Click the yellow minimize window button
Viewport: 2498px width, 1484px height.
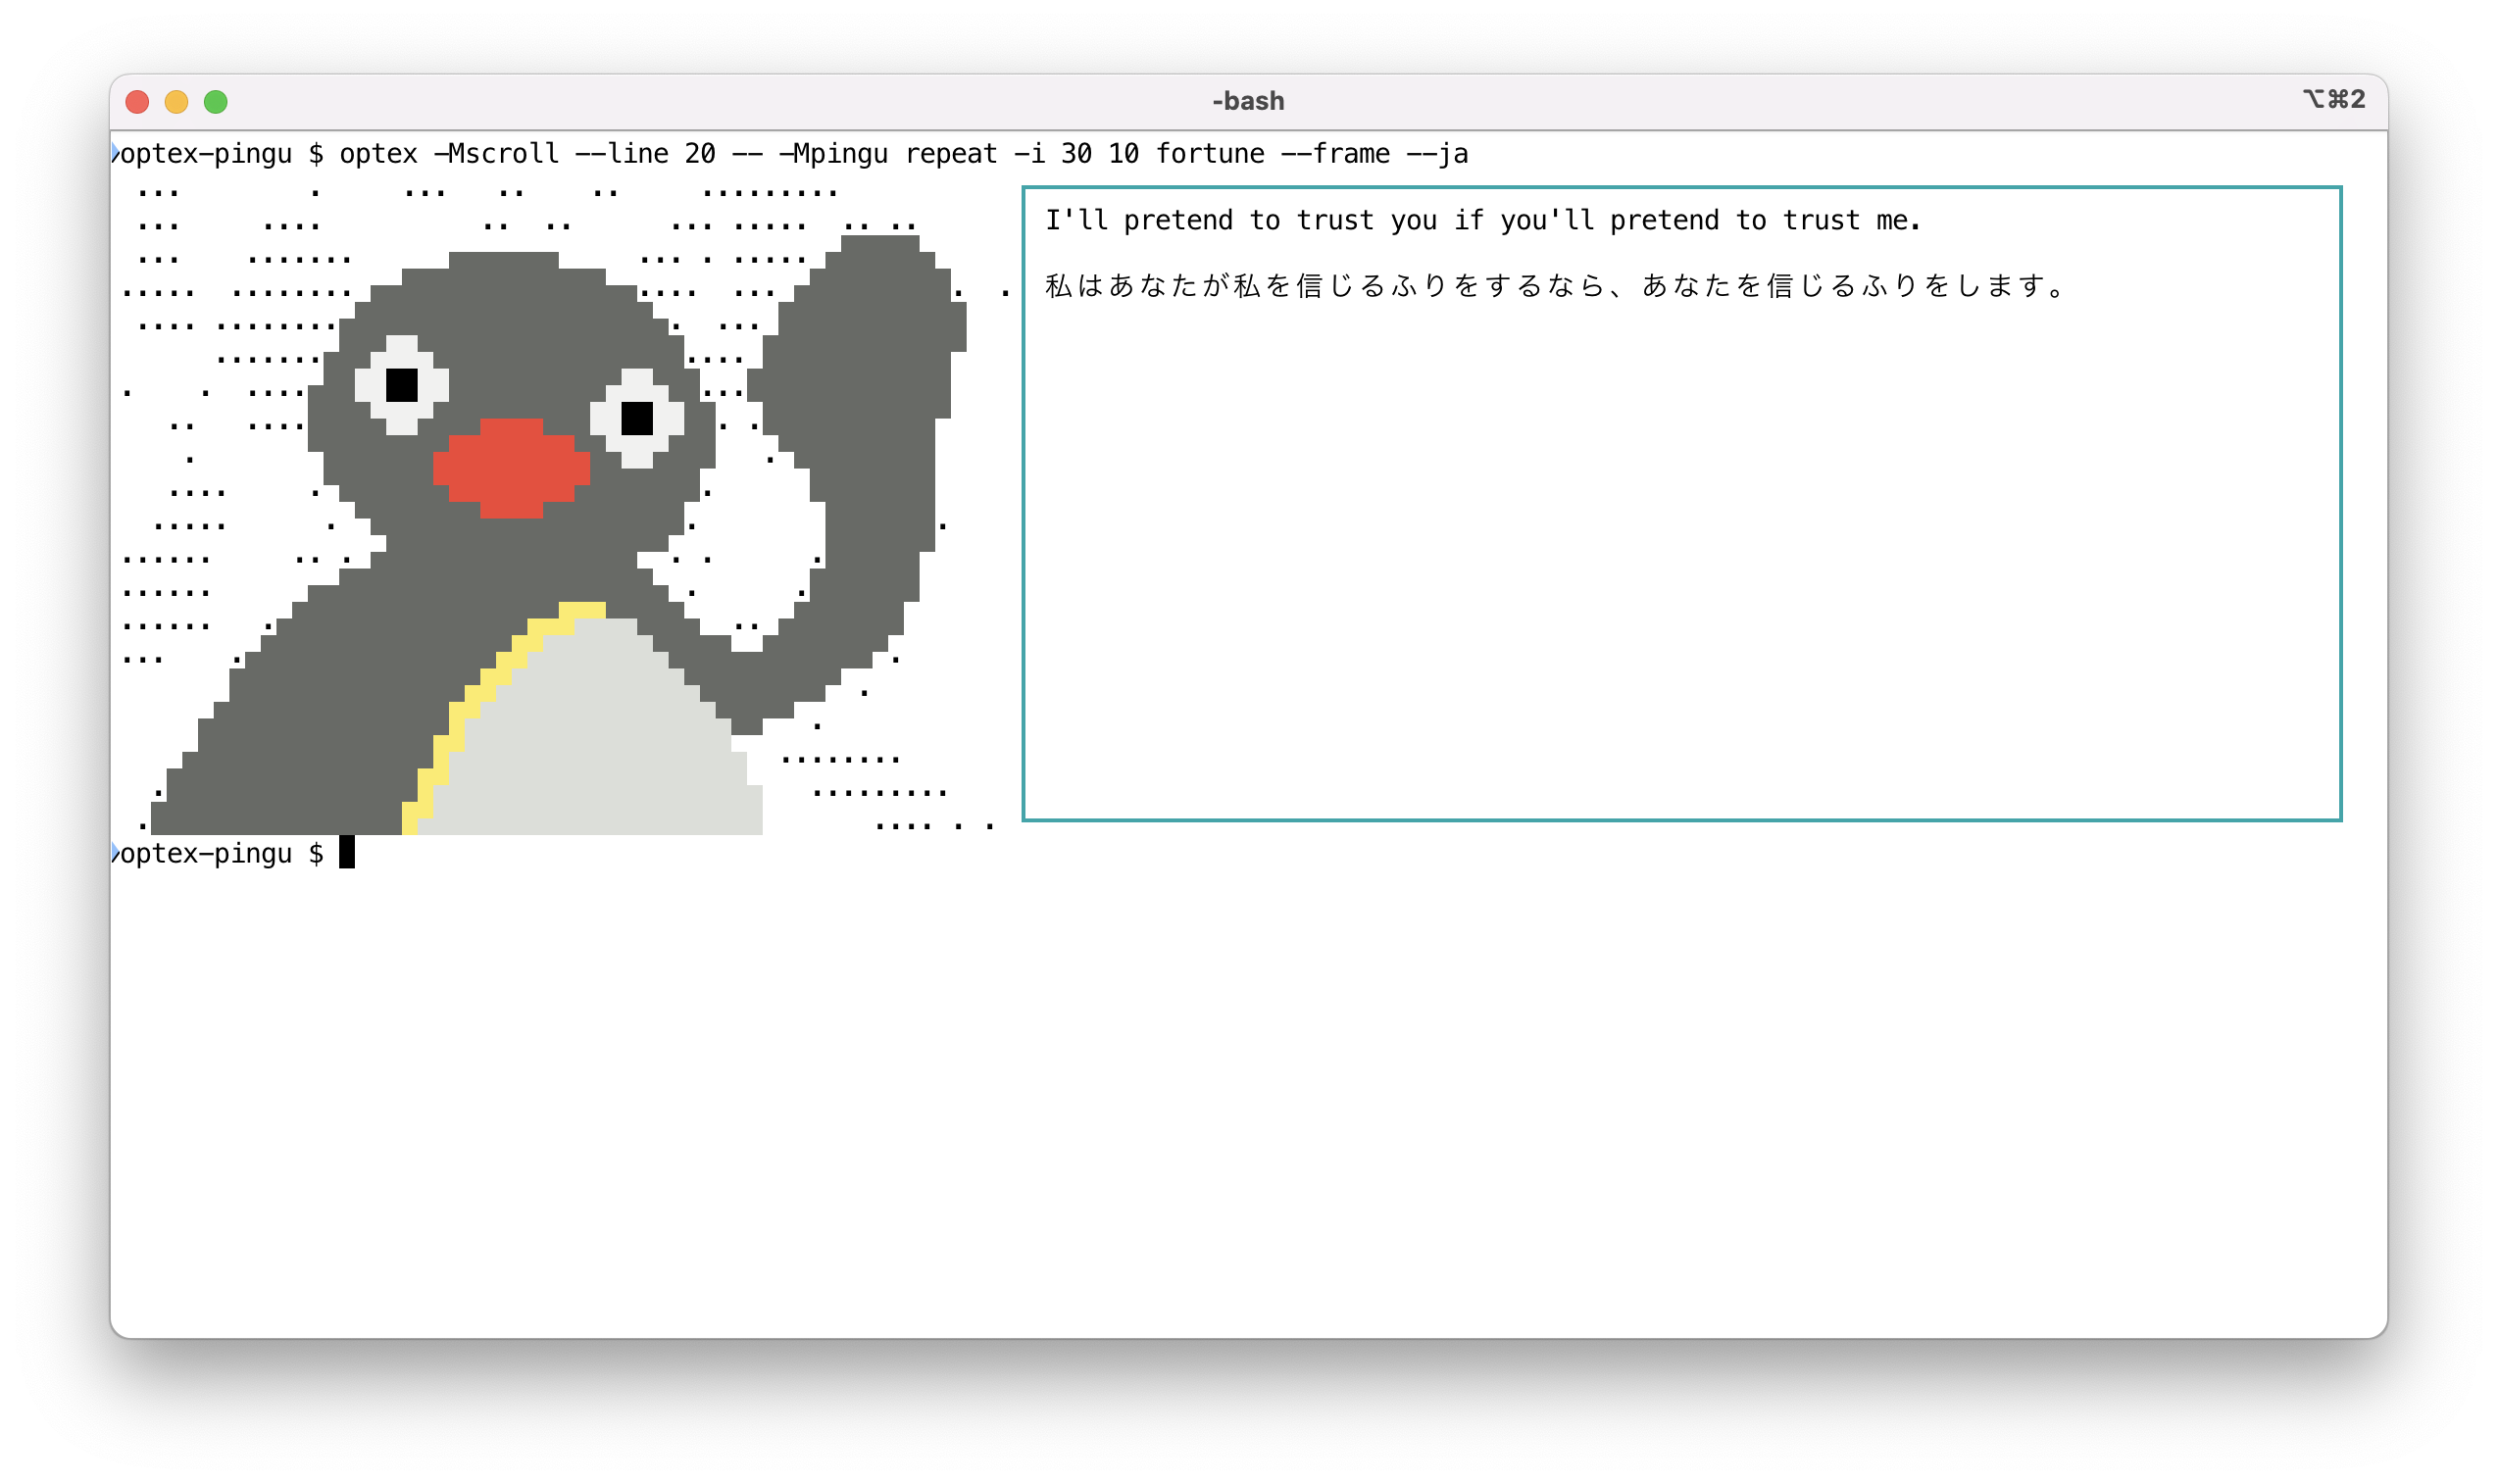176,102
